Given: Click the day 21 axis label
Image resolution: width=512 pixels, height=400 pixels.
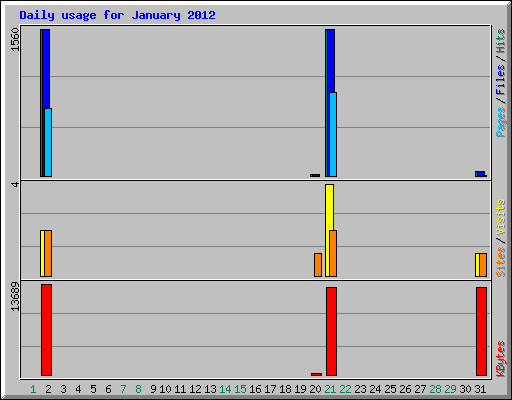Looking at the screenshot, I should coord(330,389).
